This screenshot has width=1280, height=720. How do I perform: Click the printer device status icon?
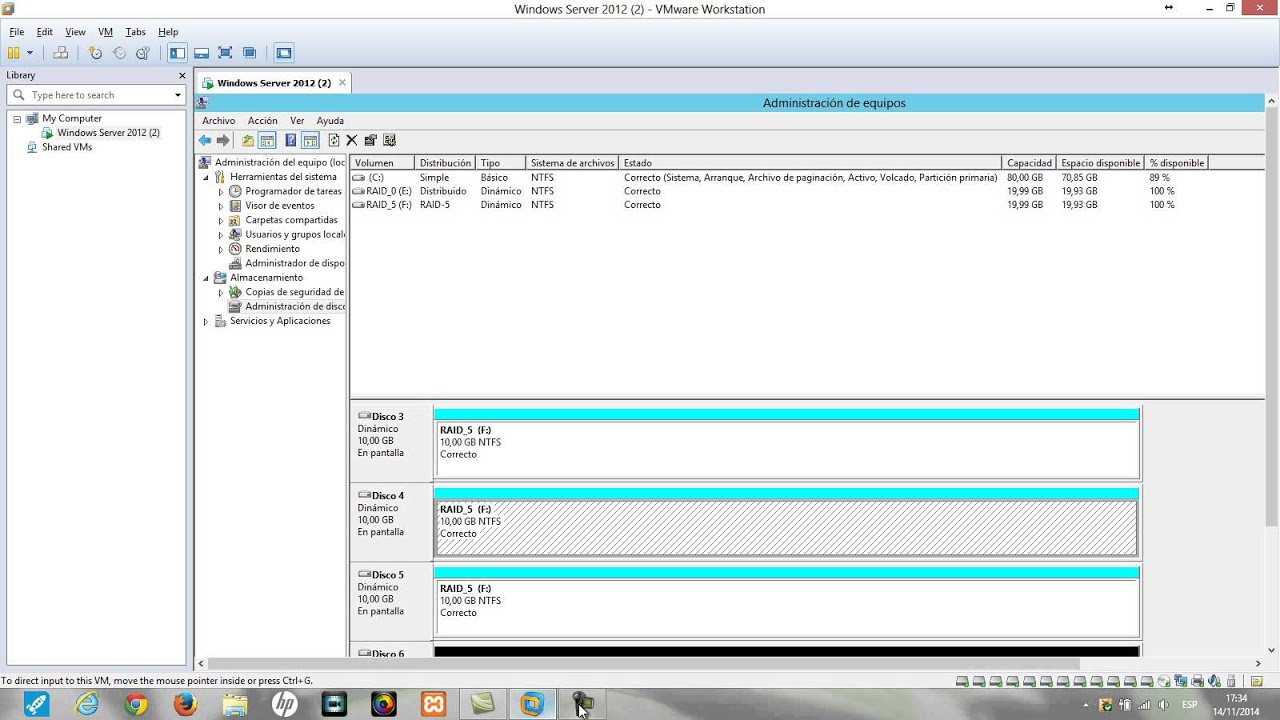tap(1197, 681)
